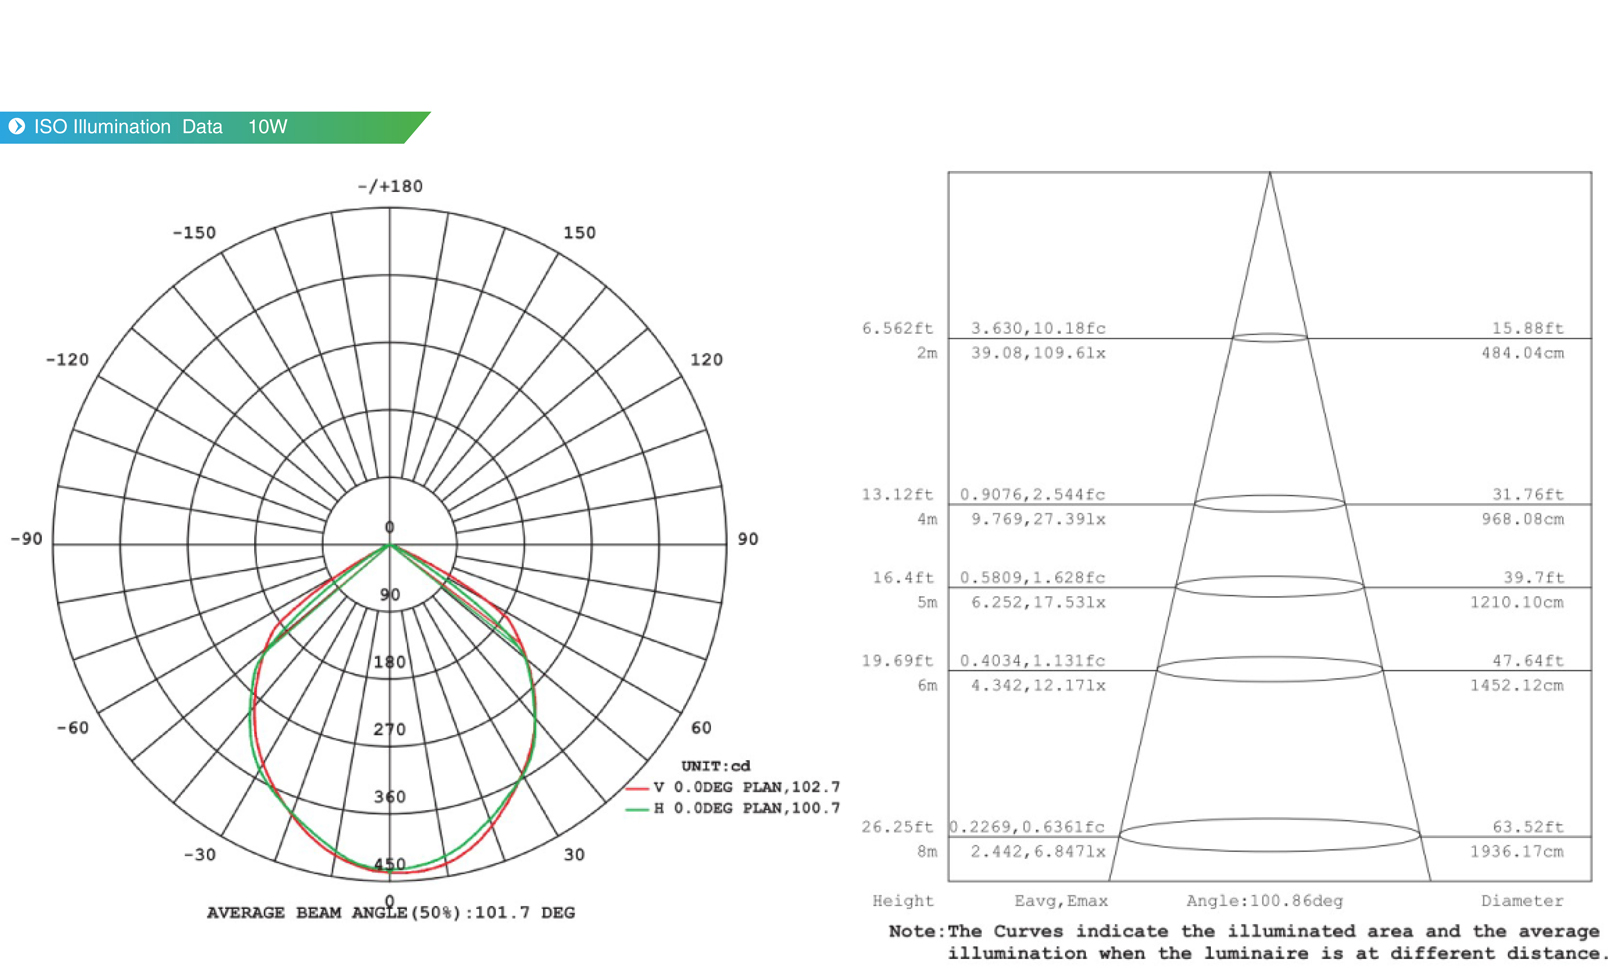The width and height of the screenshot is (1608, 970).
Task: Click the '6.562ft' height label
Action: click(x=898, y=328)
